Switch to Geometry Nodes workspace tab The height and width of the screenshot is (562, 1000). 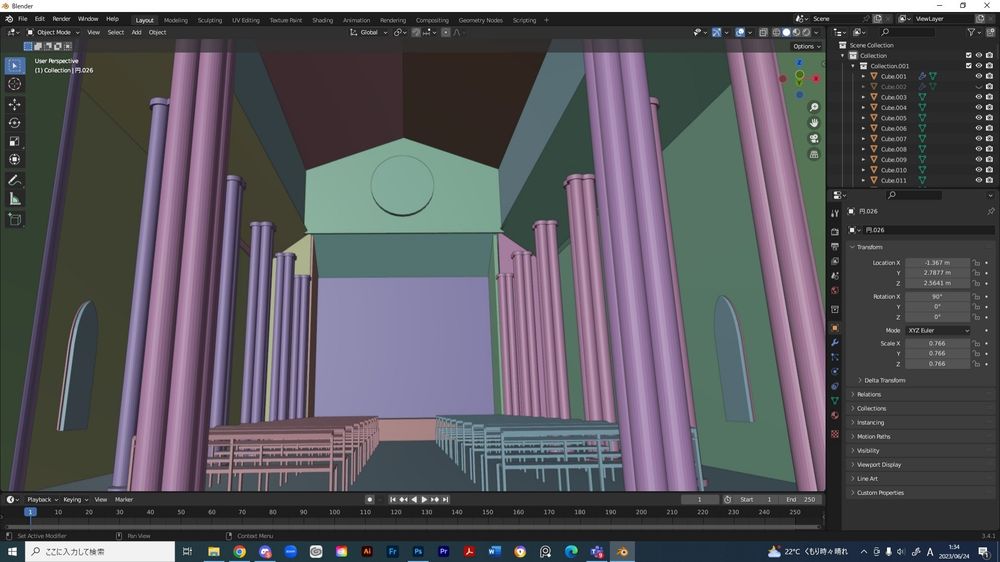(480, 20)
